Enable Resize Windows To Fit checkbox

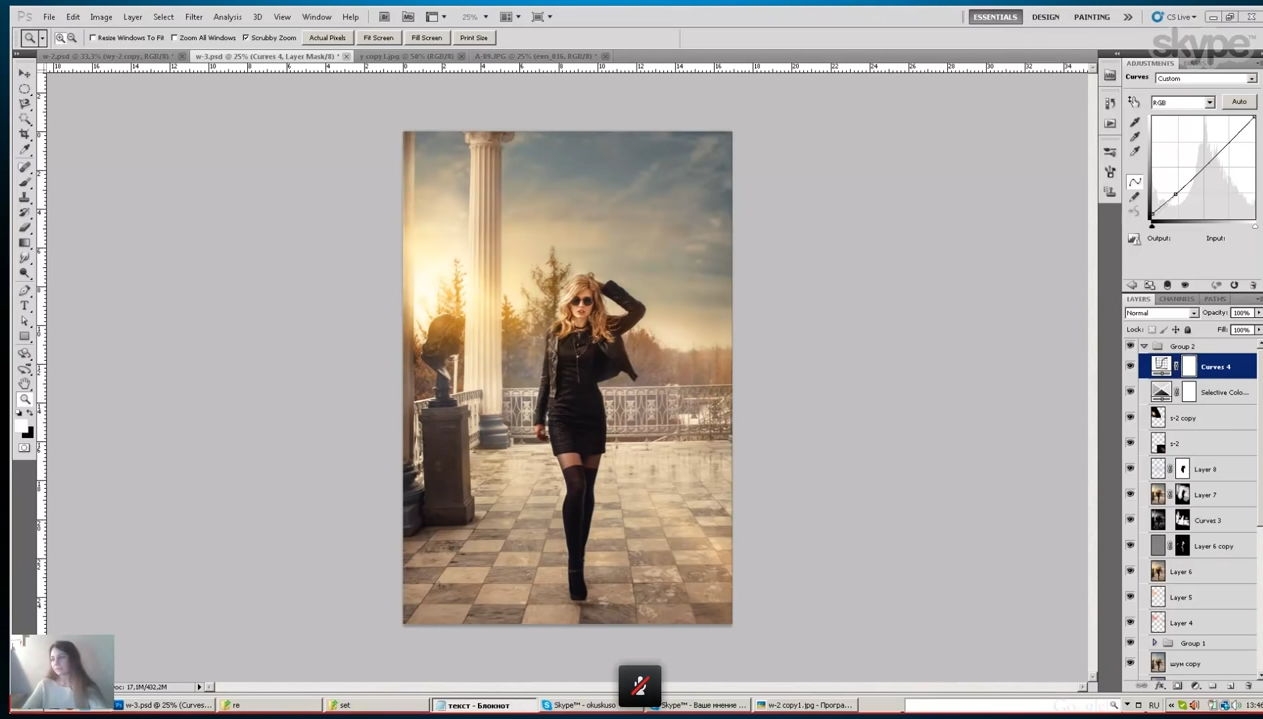[x=93, y=38]
